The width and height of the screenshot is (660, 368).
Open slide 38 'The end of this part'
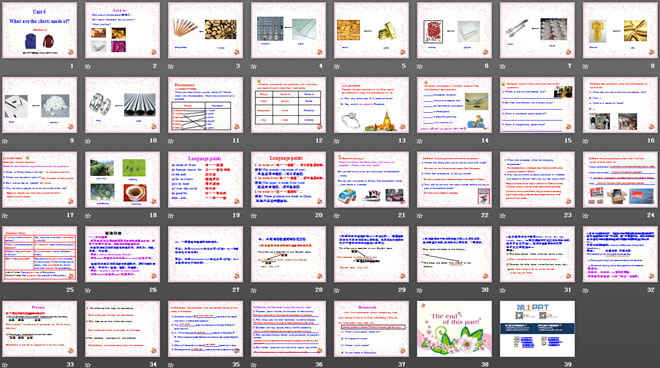pos(454,328)
